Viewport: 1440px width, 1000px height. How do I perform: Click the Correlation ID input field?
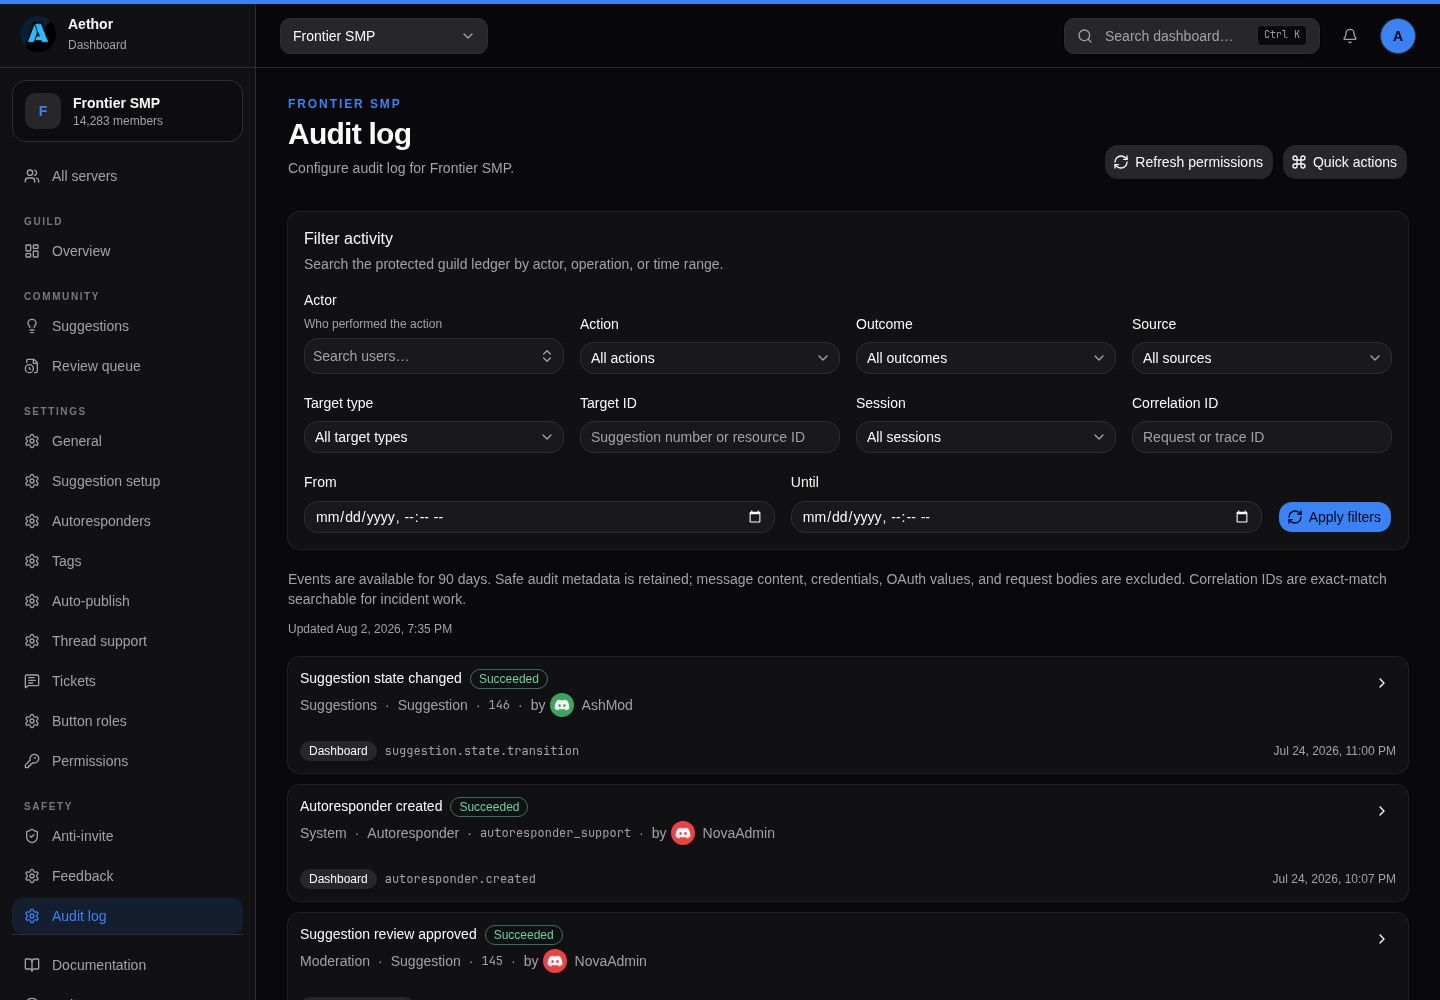coord(1262,437)
